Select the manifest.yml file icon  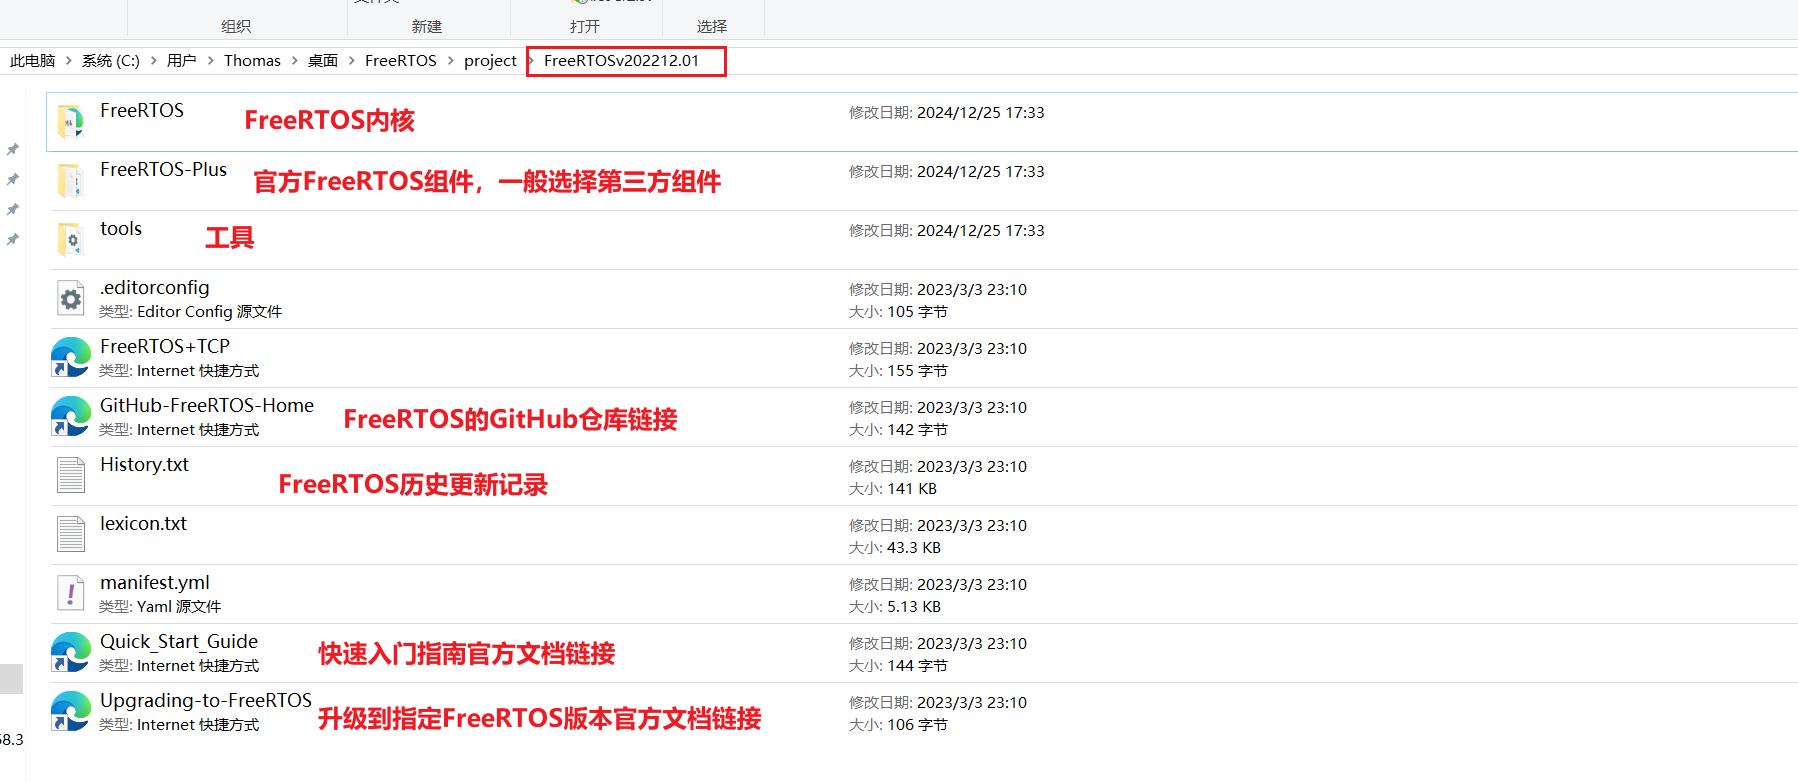point(70,594)
